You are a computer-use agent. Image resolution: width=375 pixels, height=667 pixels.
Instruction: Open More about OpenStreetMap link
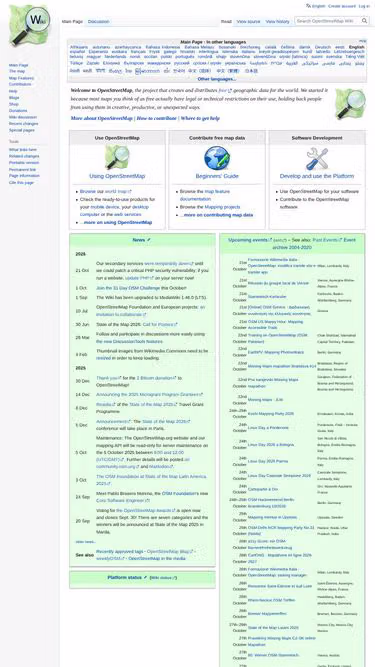[x=102, y=118]
